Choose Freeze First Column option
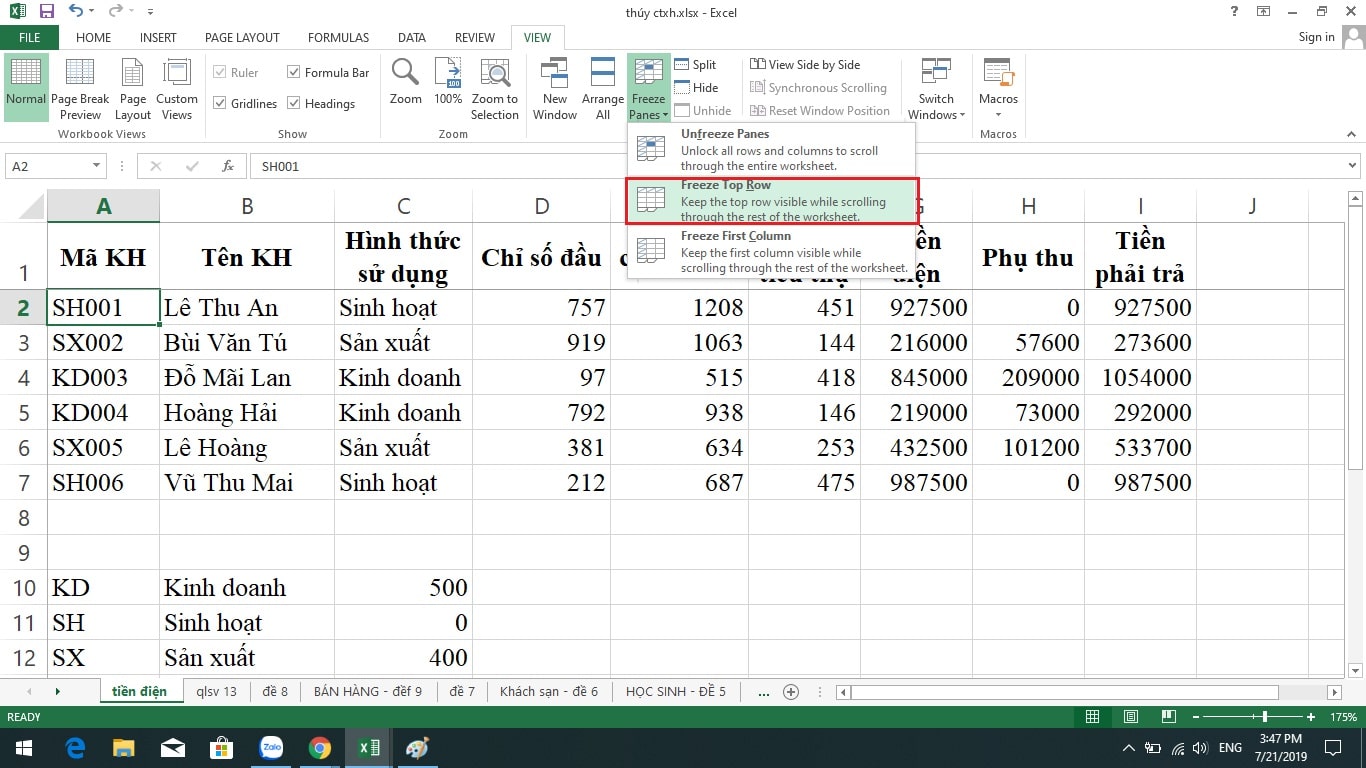The height and width of the screenshot is (768, 1366). click(x=771, y=252)
